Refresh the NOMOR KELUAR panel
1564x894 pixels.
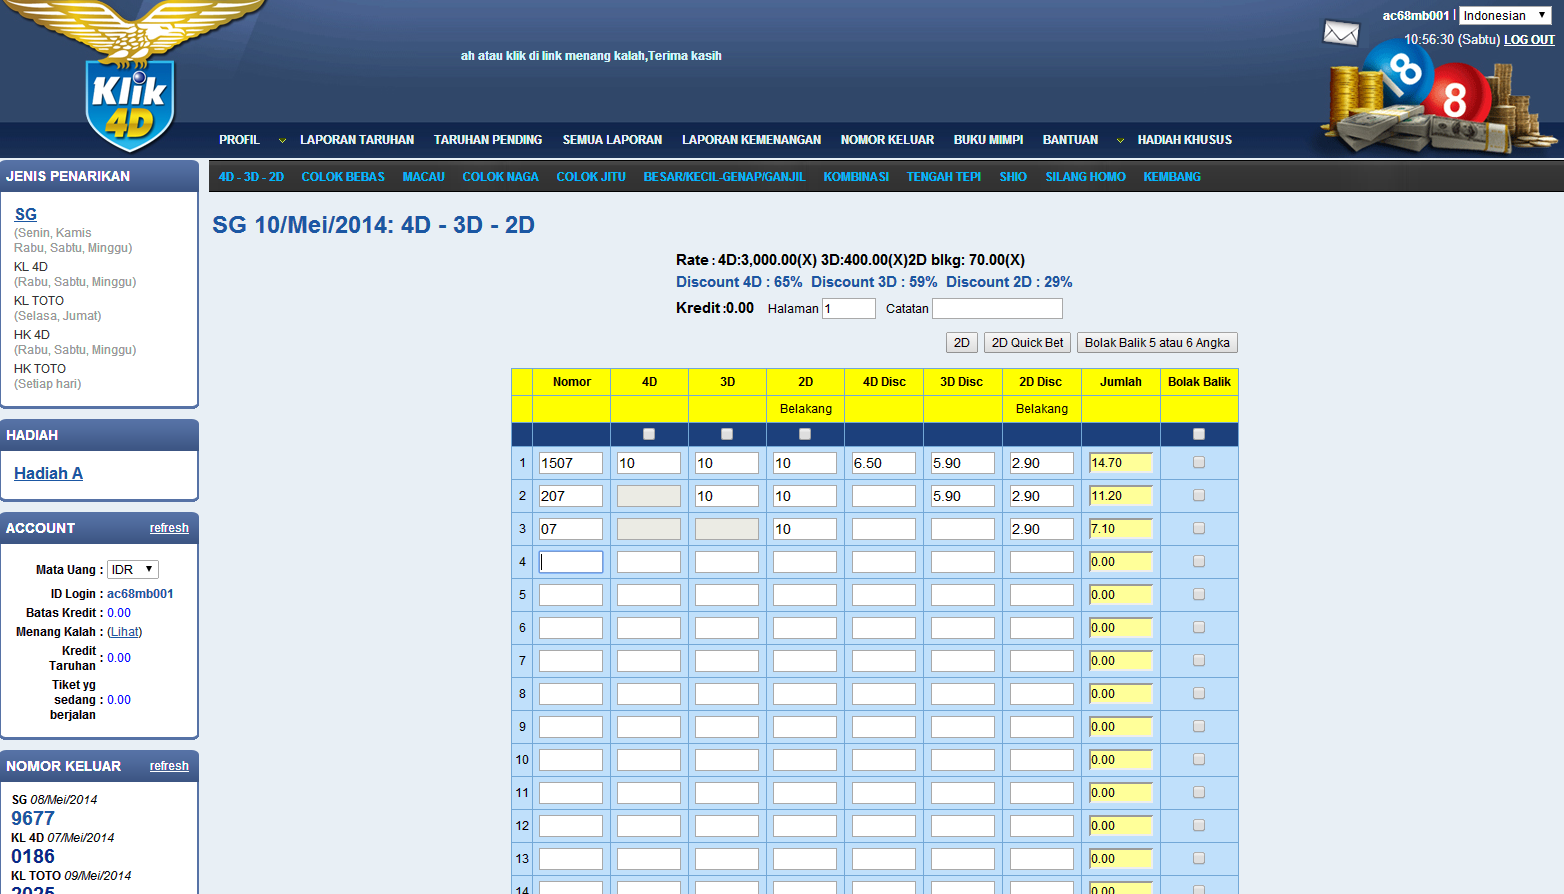tap(169, 766)
